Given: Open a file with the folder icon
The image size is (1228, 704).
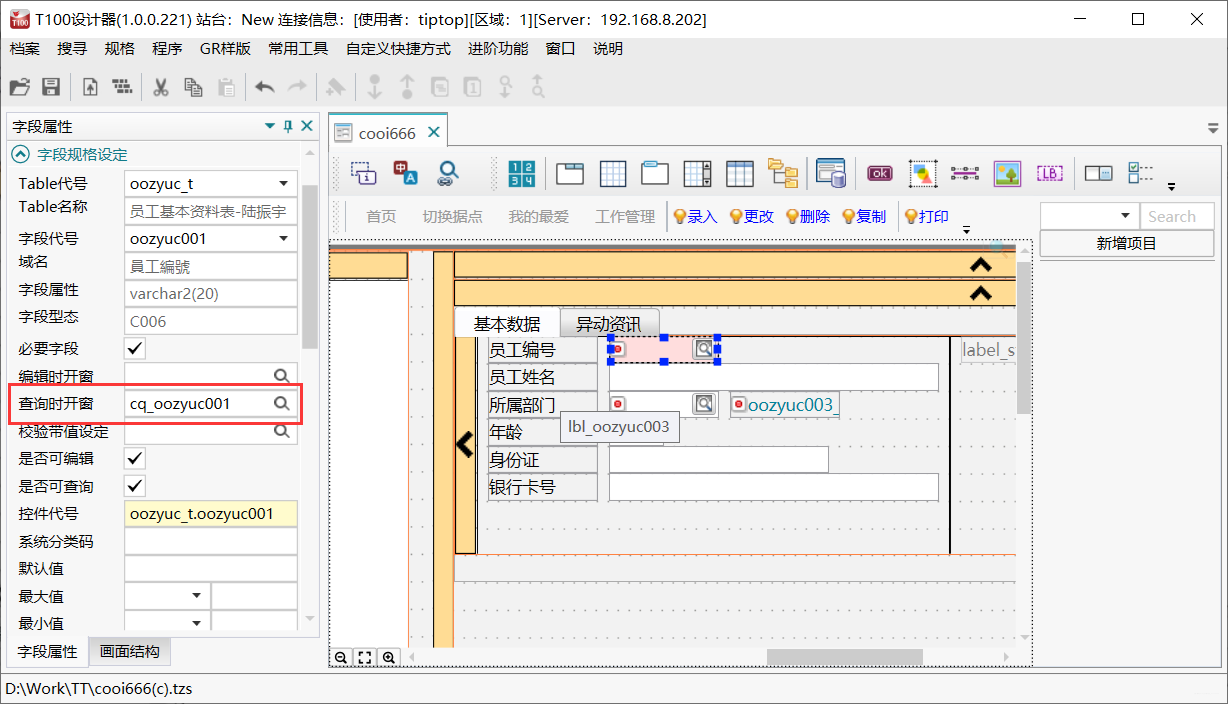Looking at the screenshot, I should [20, 87].
